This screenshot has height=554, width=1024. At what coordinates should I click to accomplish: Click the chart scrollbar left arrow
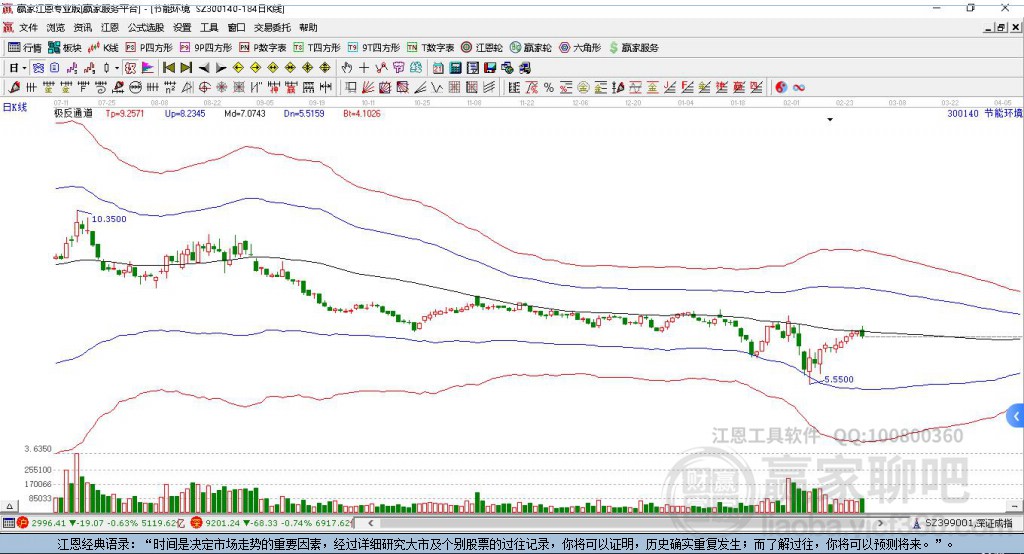(x=371, y=523)
